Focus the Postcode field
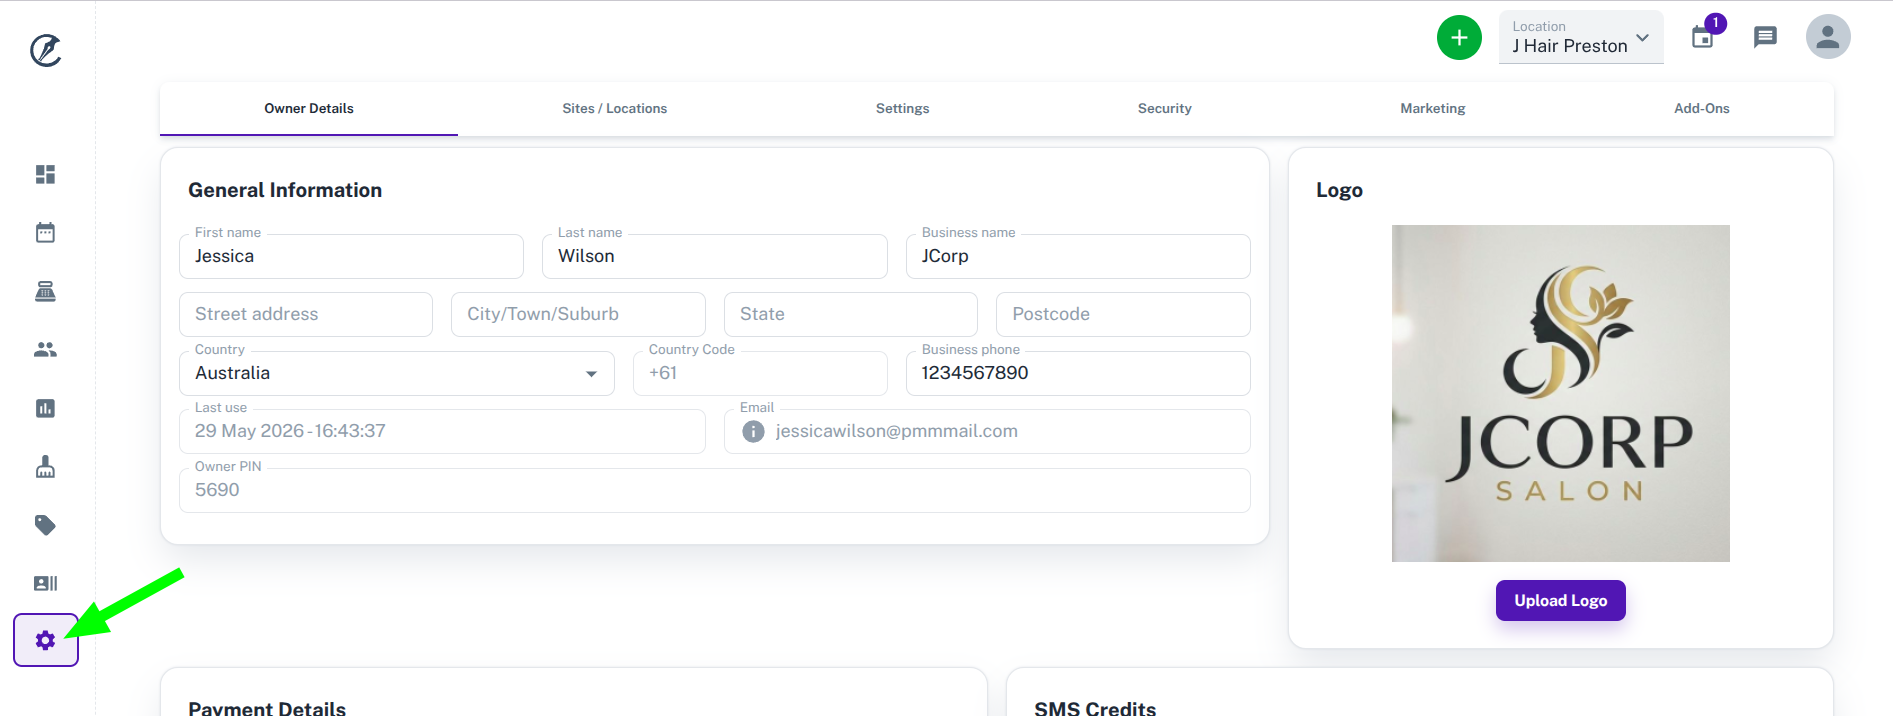Viewport: 1893px width, 716px height. (x=1123, y=314)
